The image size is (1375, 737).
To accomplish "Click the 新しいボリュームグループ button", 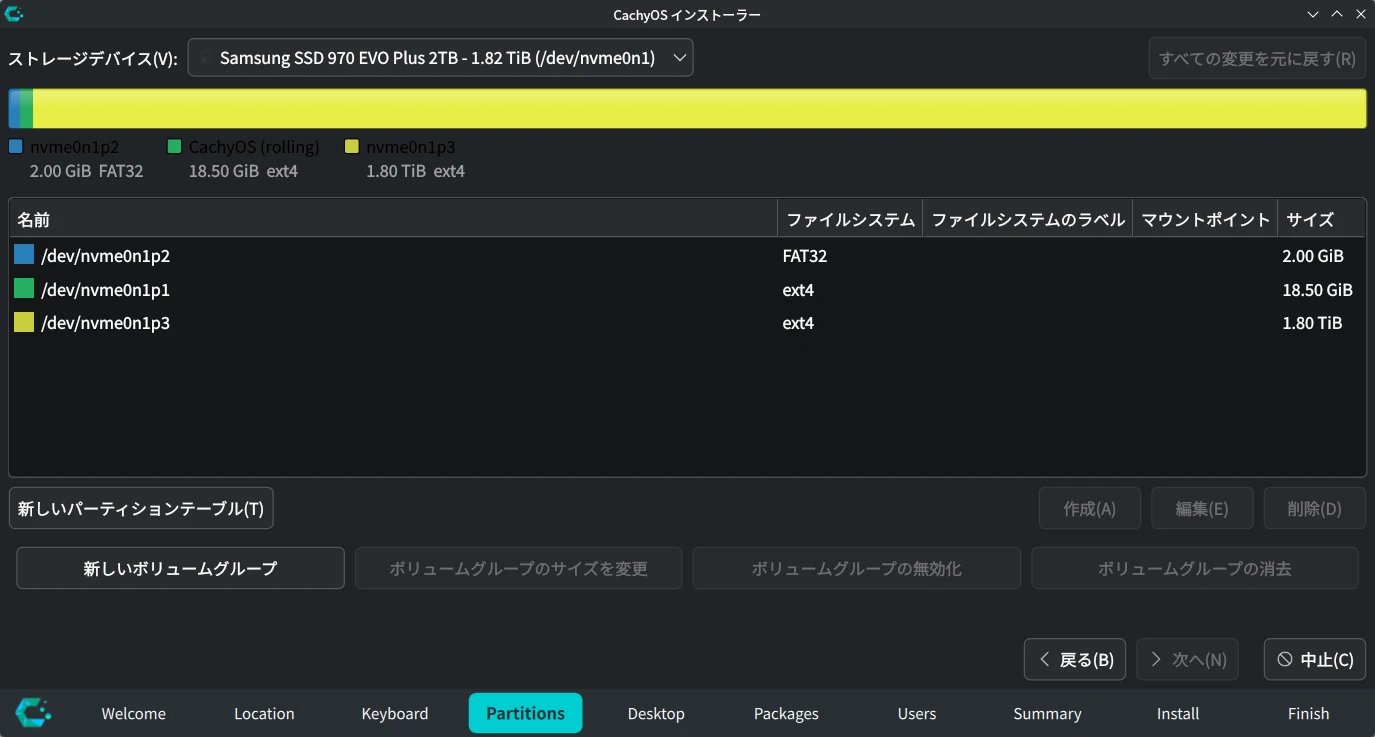I will (x=180, y=569).
